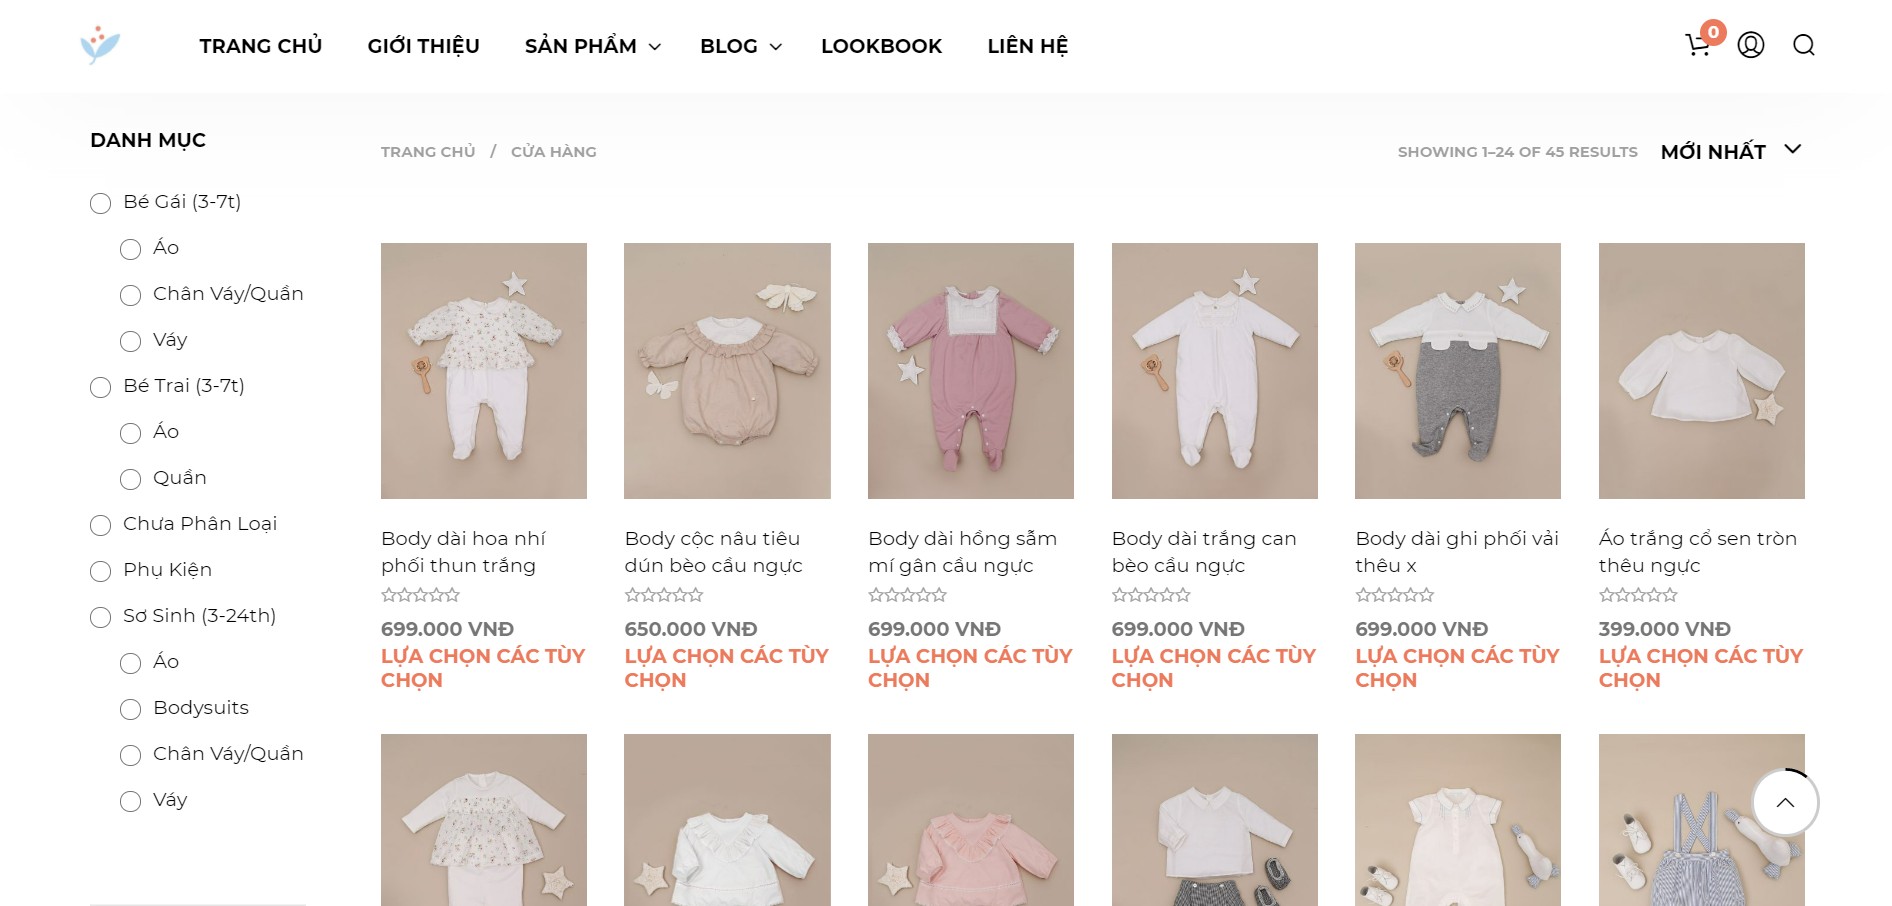Click TRANG CHỦ breadcrumb link
Image resolution: width=1892 pixels, height=906 pixels.
tap(428, 152)
